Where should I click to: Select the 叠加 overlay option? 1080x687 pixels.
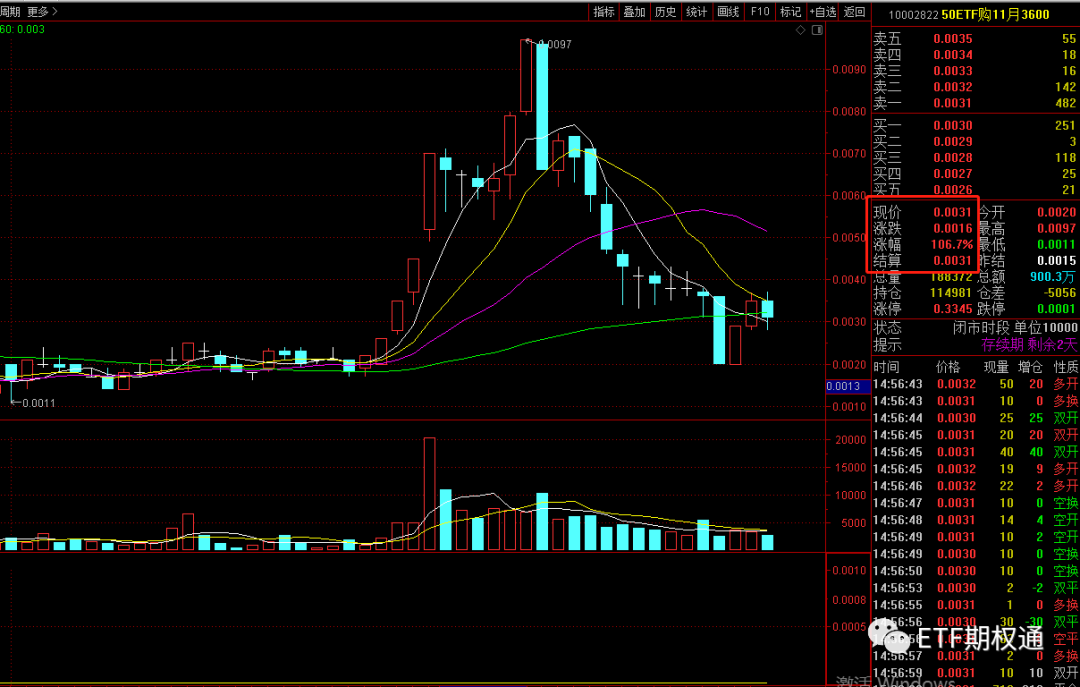[634, 11]
